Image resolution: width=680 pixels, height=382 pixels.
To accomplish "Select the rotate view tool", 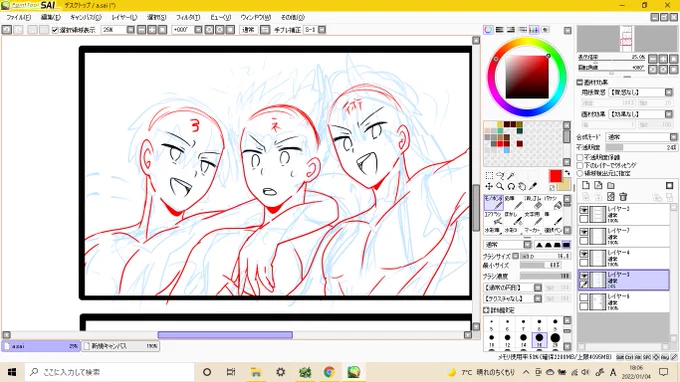I will [x=511, y=186].
